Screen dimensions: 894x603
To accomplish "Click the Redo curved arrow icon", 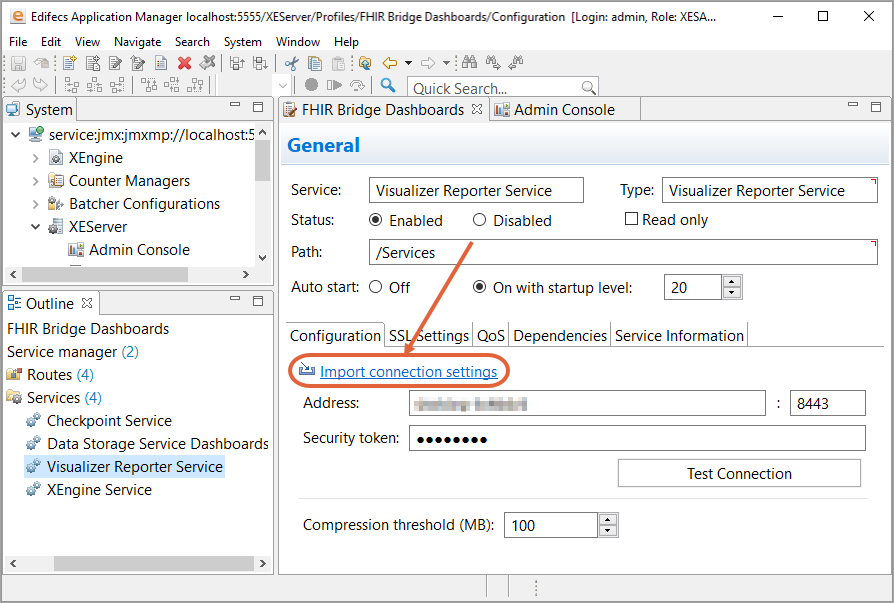I will (x=40, y=85).
